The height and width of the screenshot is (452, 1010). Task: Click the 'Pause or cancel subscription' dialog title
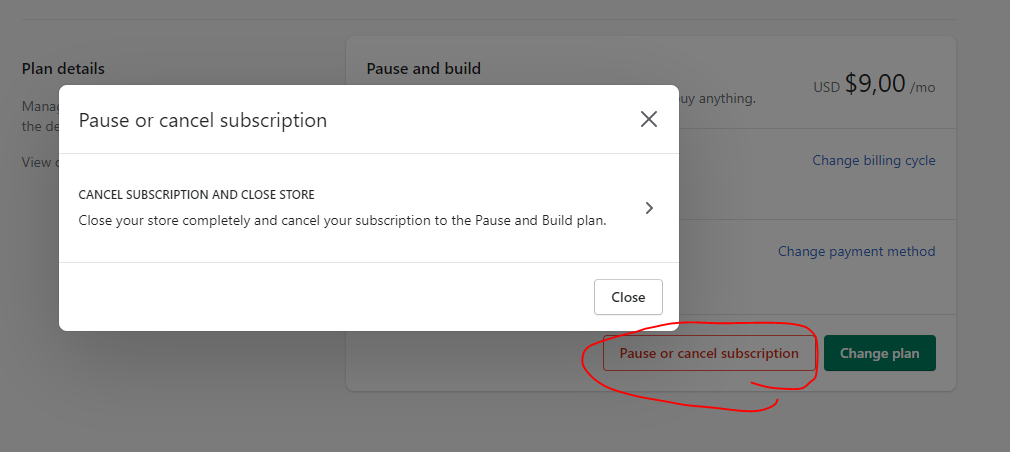tap(203, 120)
